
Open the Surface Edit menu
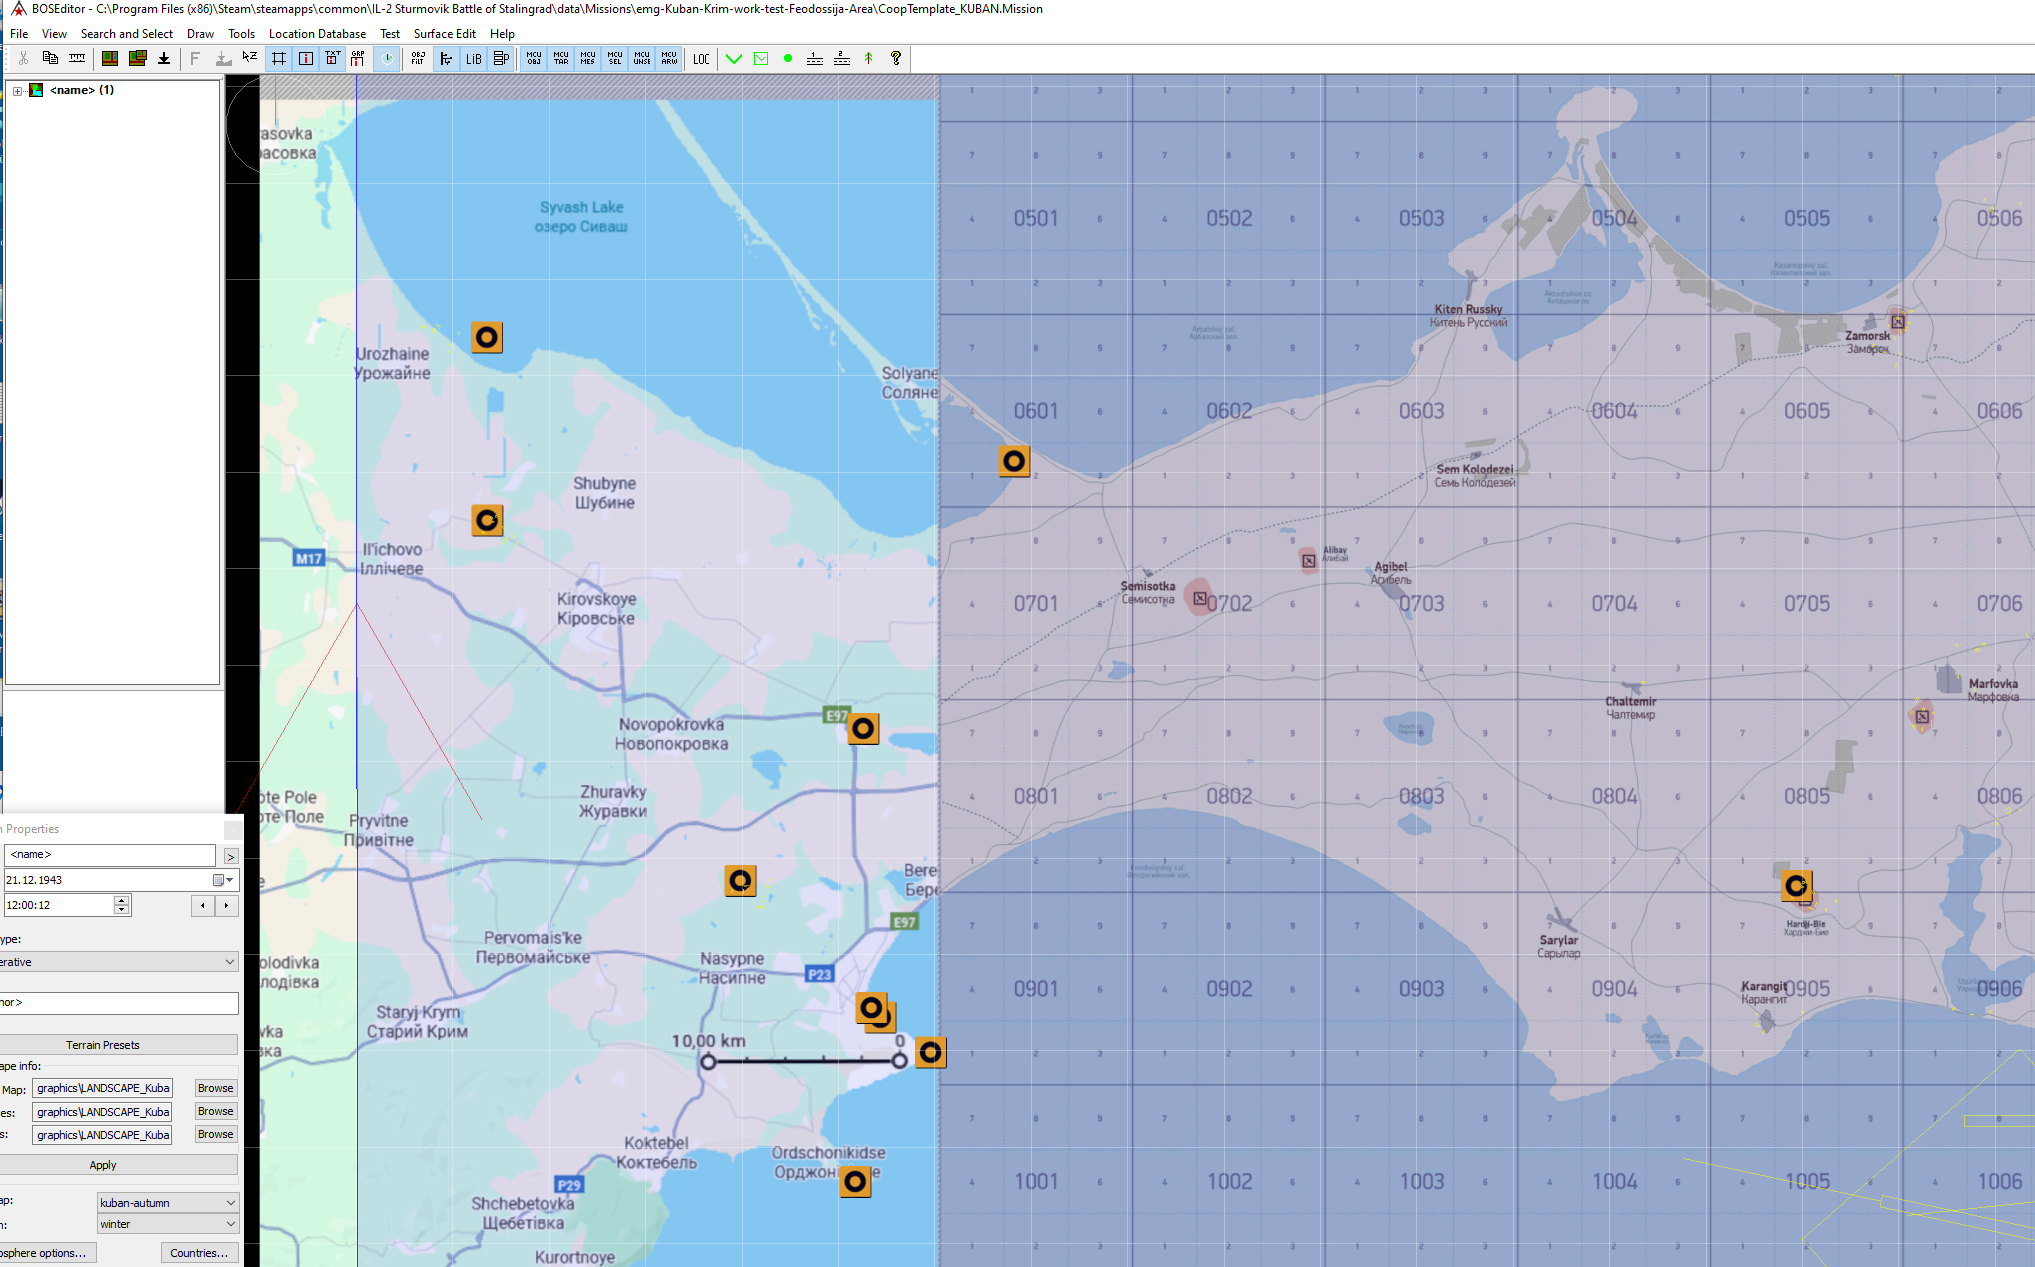[444, 34]
